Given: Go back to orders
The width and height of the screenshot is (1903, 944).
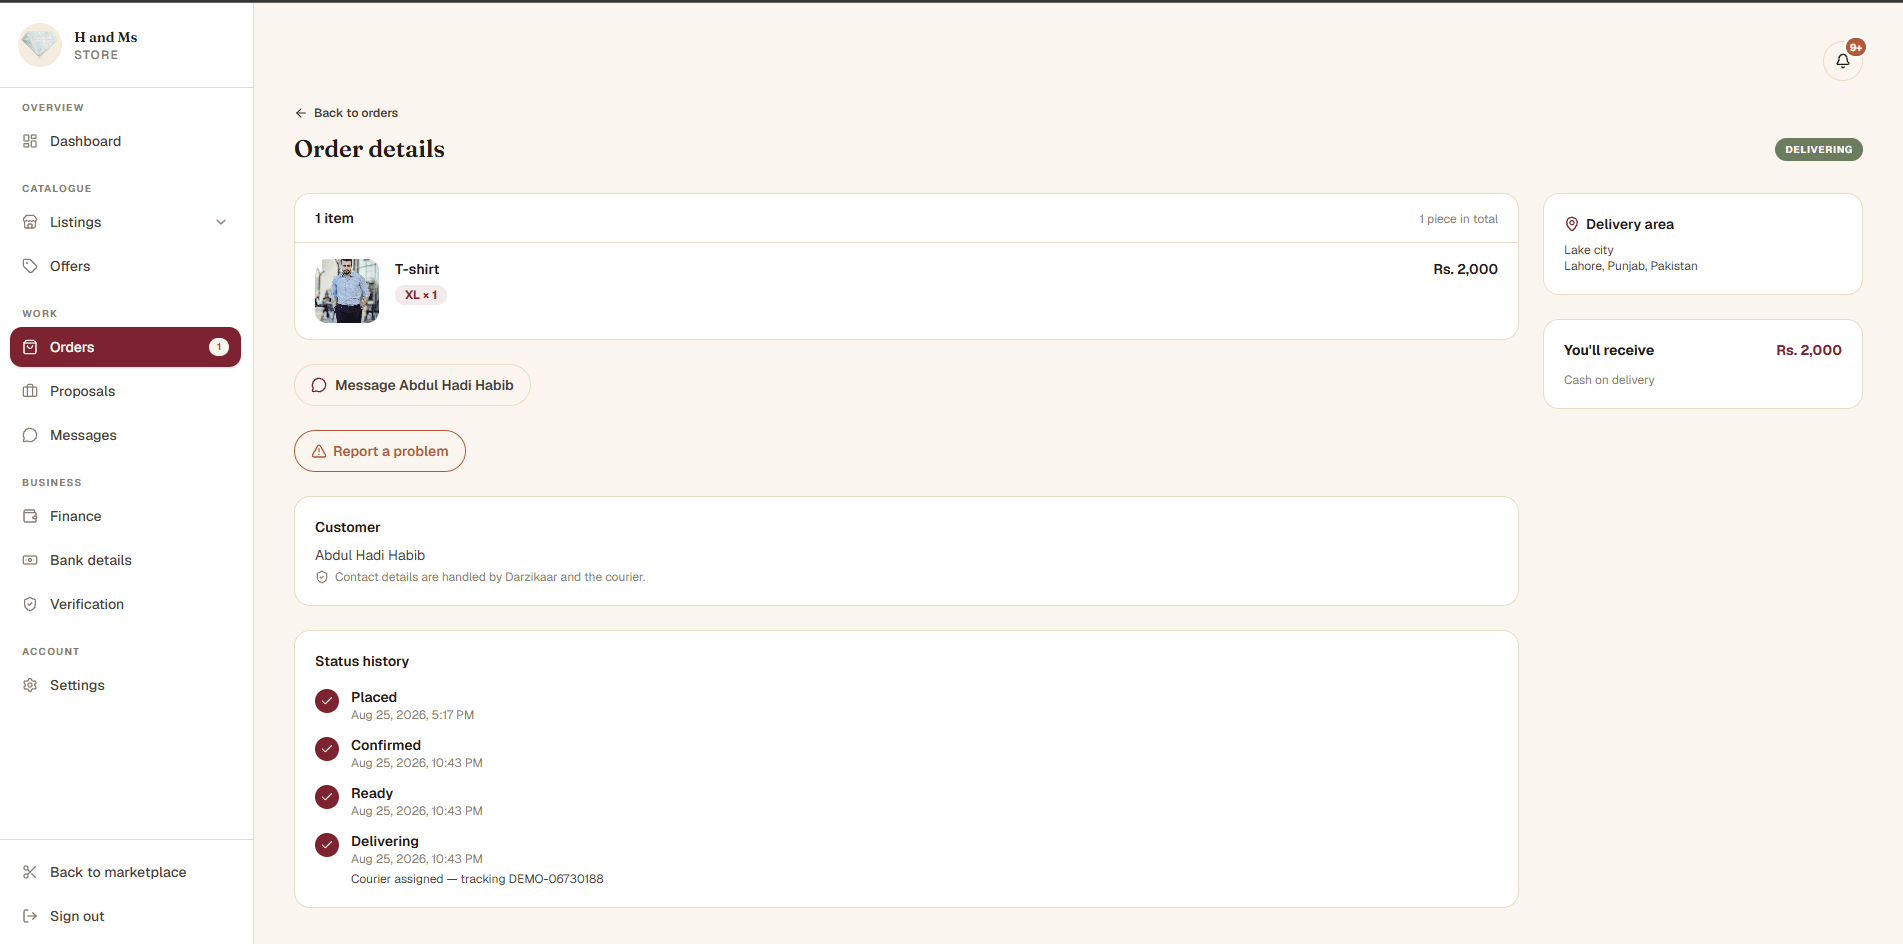Looking at the screenshot, I should tap(346, 113).
